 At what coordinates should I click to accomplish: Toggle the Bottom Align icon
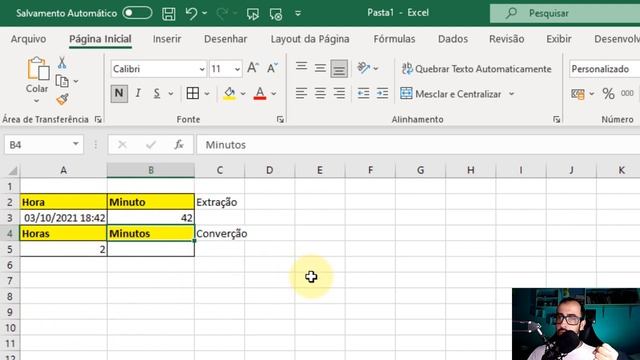pyautogui.click(x=339, y=69)
